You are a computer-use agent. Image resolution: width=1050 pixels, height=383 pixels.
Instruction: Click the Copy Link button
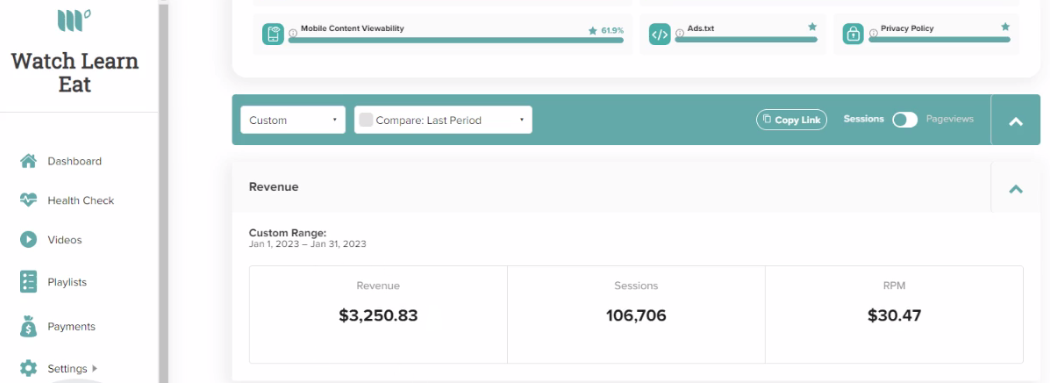[792, 120]
